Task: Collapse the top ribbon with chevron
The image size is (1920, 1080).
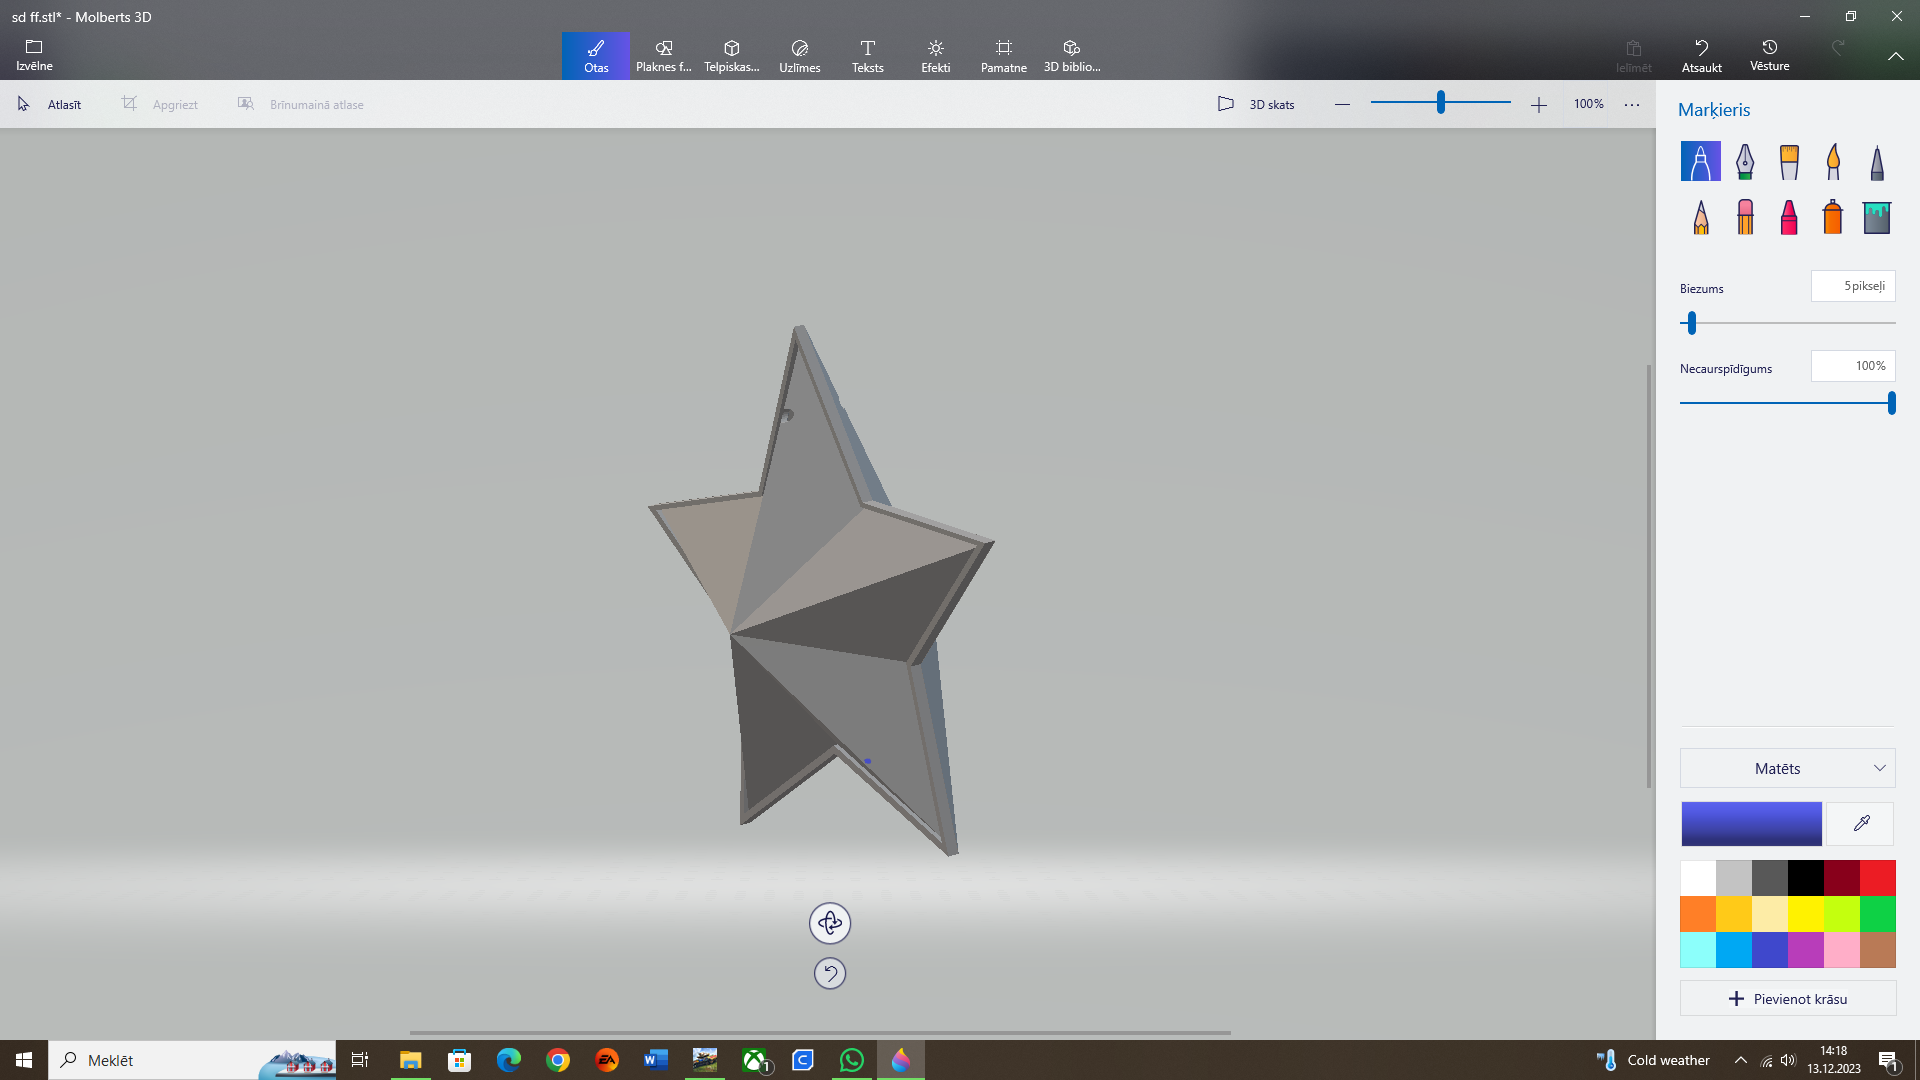Action: [x=1895, y=56]
